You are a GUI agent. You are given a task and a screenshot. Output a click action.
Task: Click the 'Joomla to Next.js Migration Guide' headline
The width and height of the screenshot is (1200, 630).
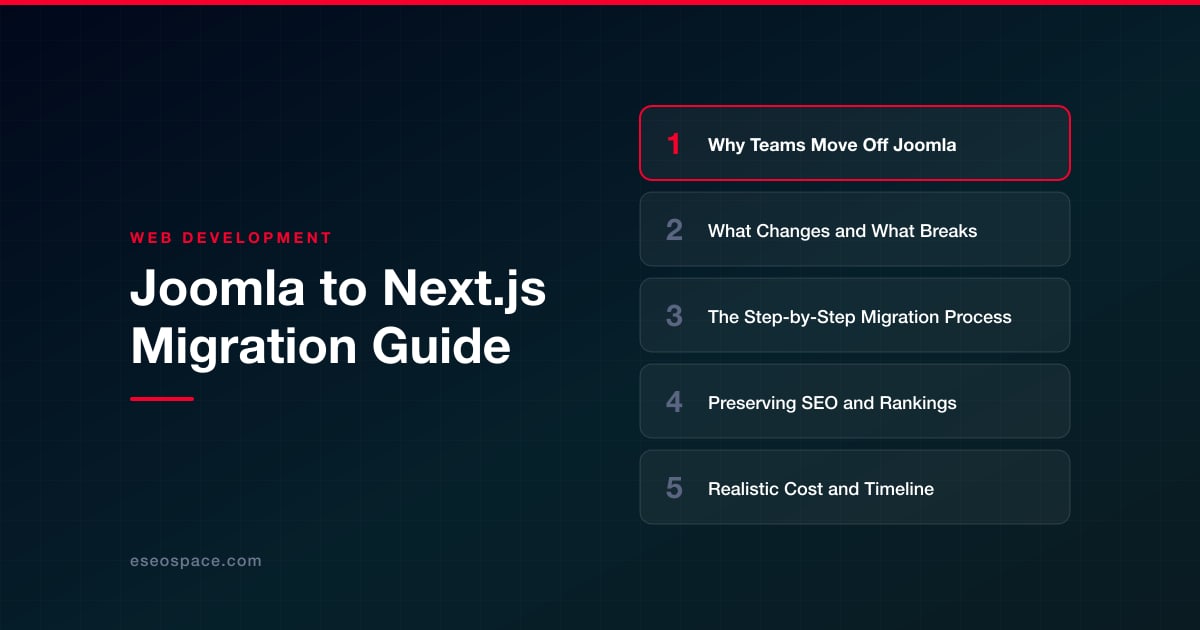[x=338, y=318]
